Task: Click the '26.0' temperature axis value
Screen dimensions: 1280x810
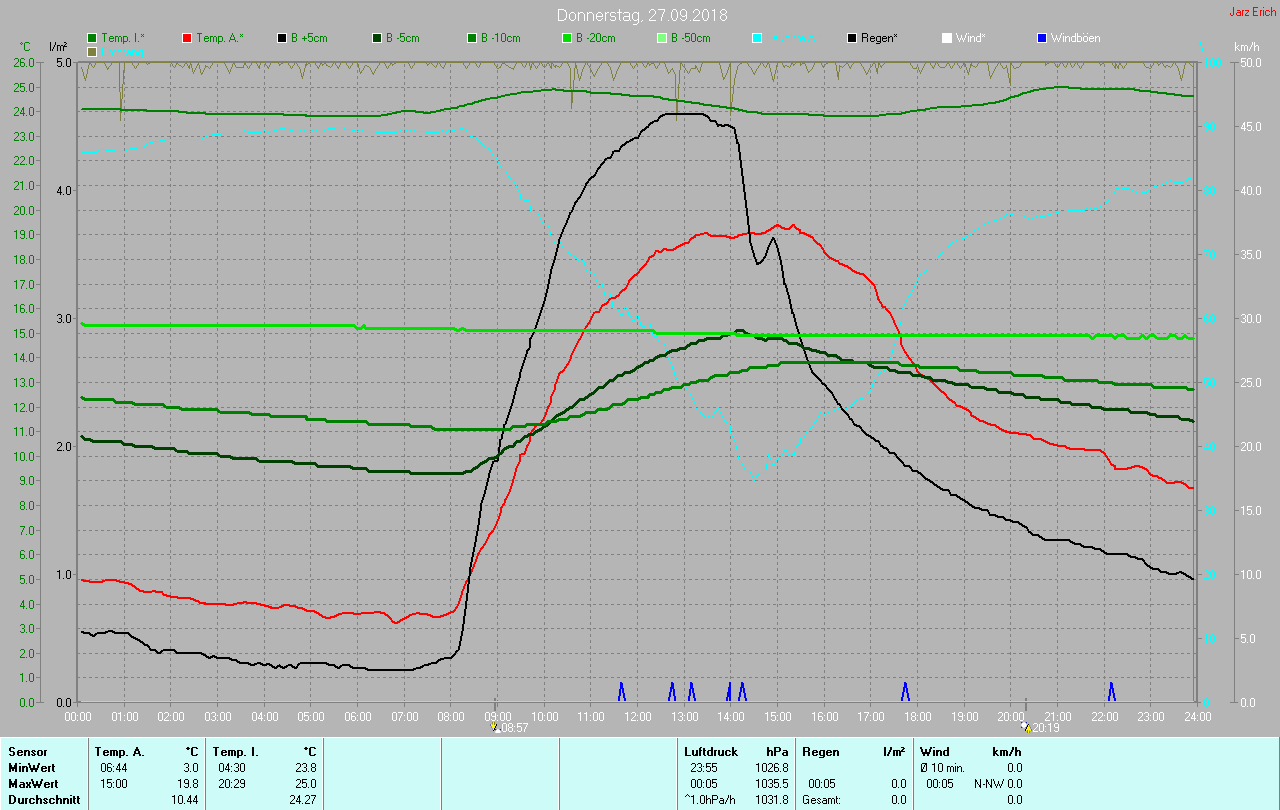Action: pyautogui.click(x=24, y=62)
